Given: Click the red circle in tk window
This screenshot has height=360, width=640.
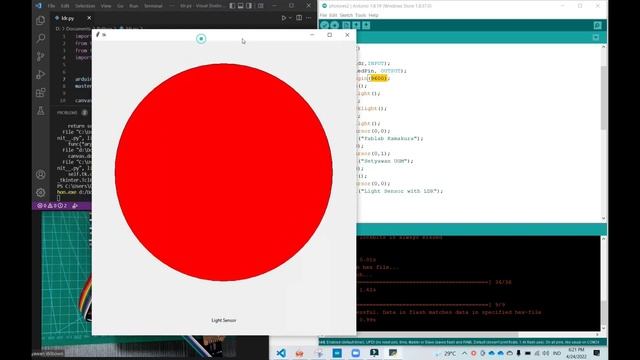Looking at the screenshot, I should pyautogui.click(x=224, y=172).
